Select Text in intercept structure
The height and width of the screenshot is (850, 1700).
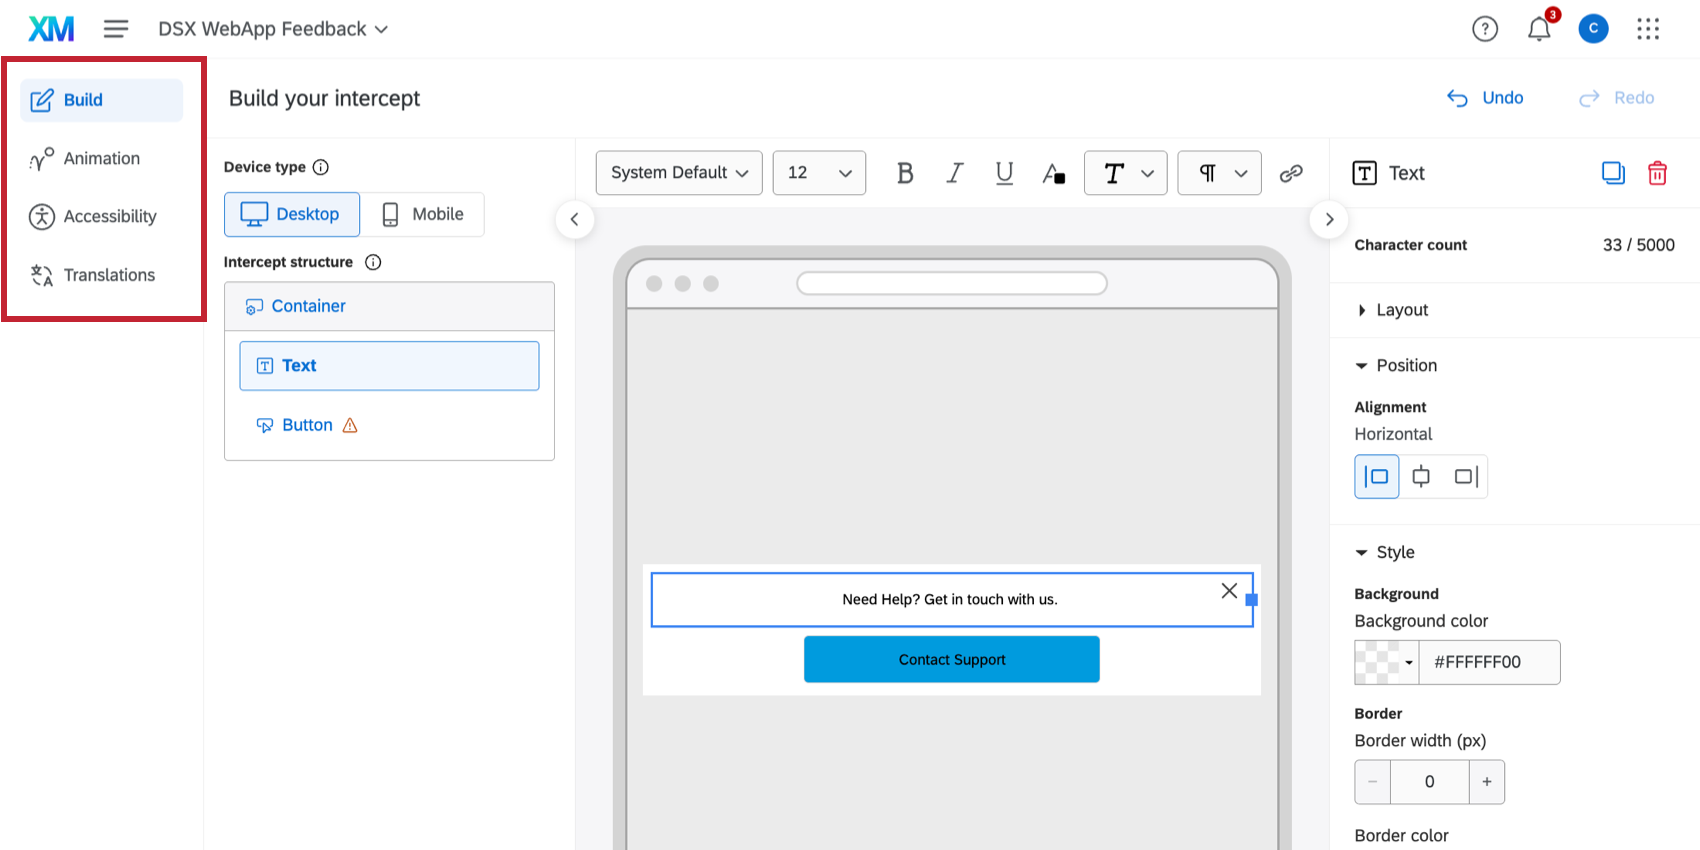pyautogui.click(x=389, y=366)
